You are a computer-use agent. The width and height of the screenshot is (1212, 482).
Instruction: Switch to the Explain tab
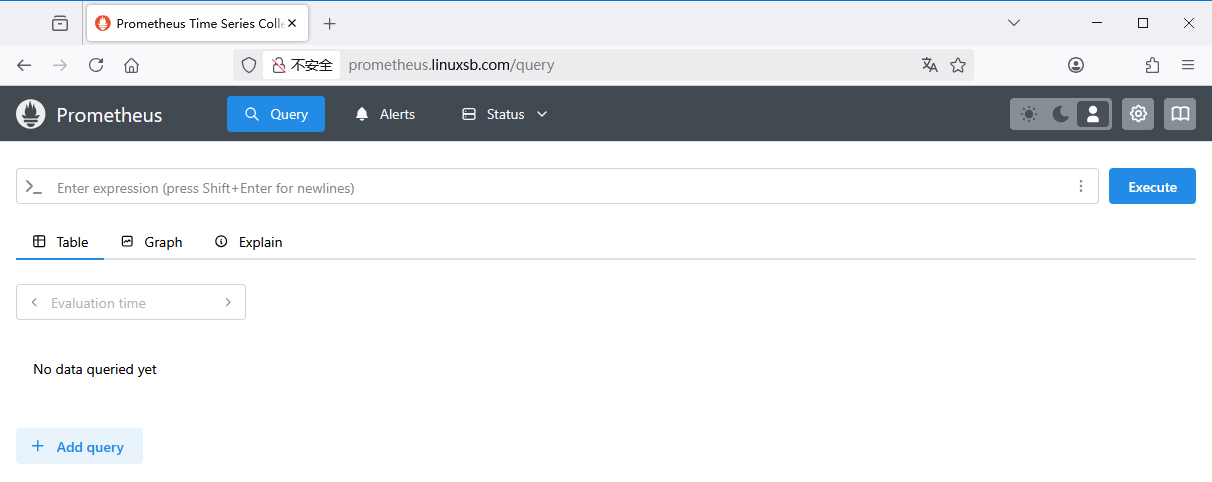(249, 242)
